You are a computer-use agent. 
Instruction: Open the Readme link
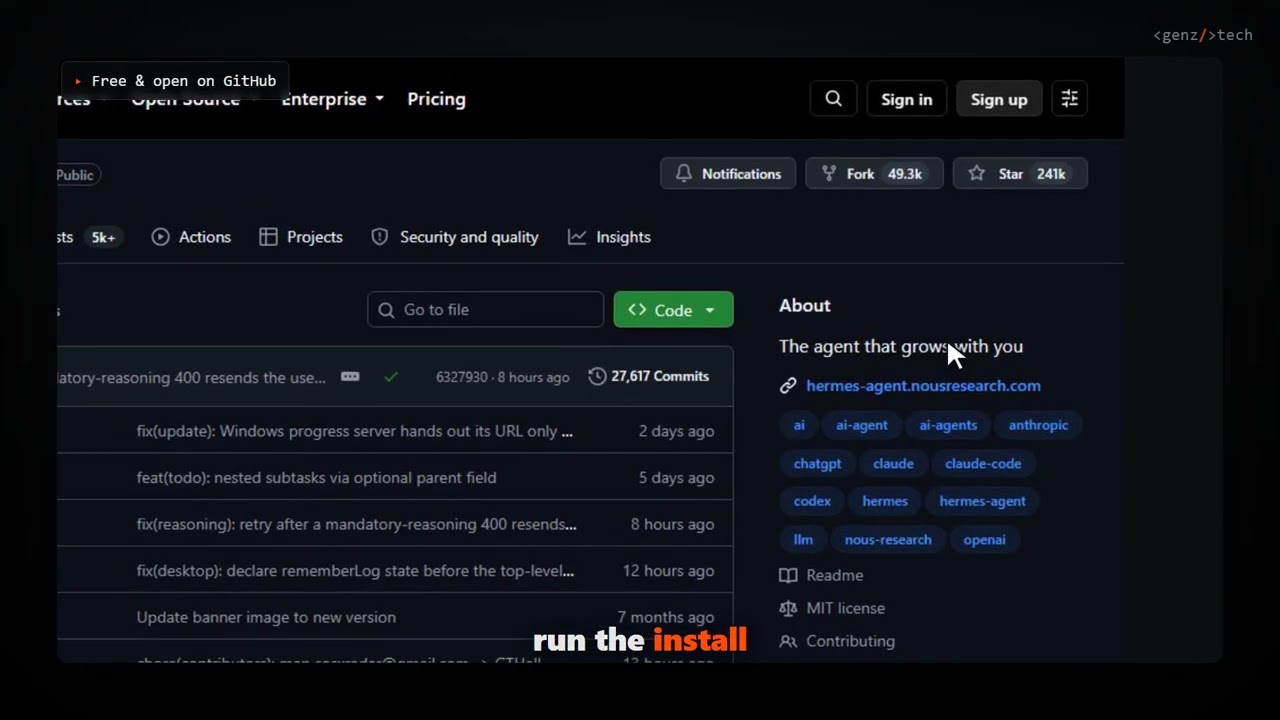pos(821,575)
